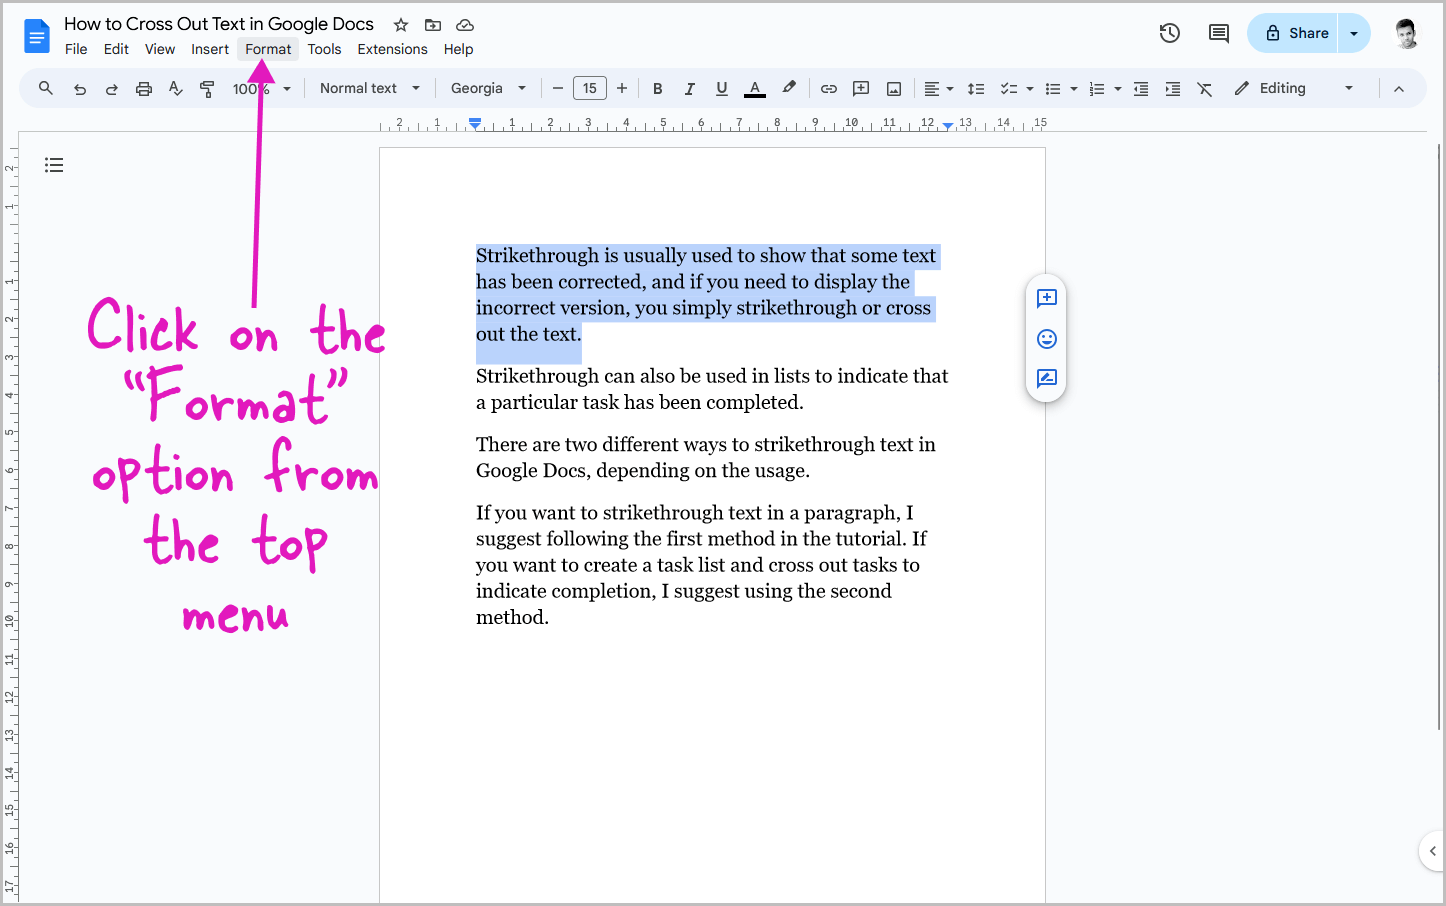Open text color picker
Image resolution: width=1446 pixels, height=906 pixels.
point(755,88)
